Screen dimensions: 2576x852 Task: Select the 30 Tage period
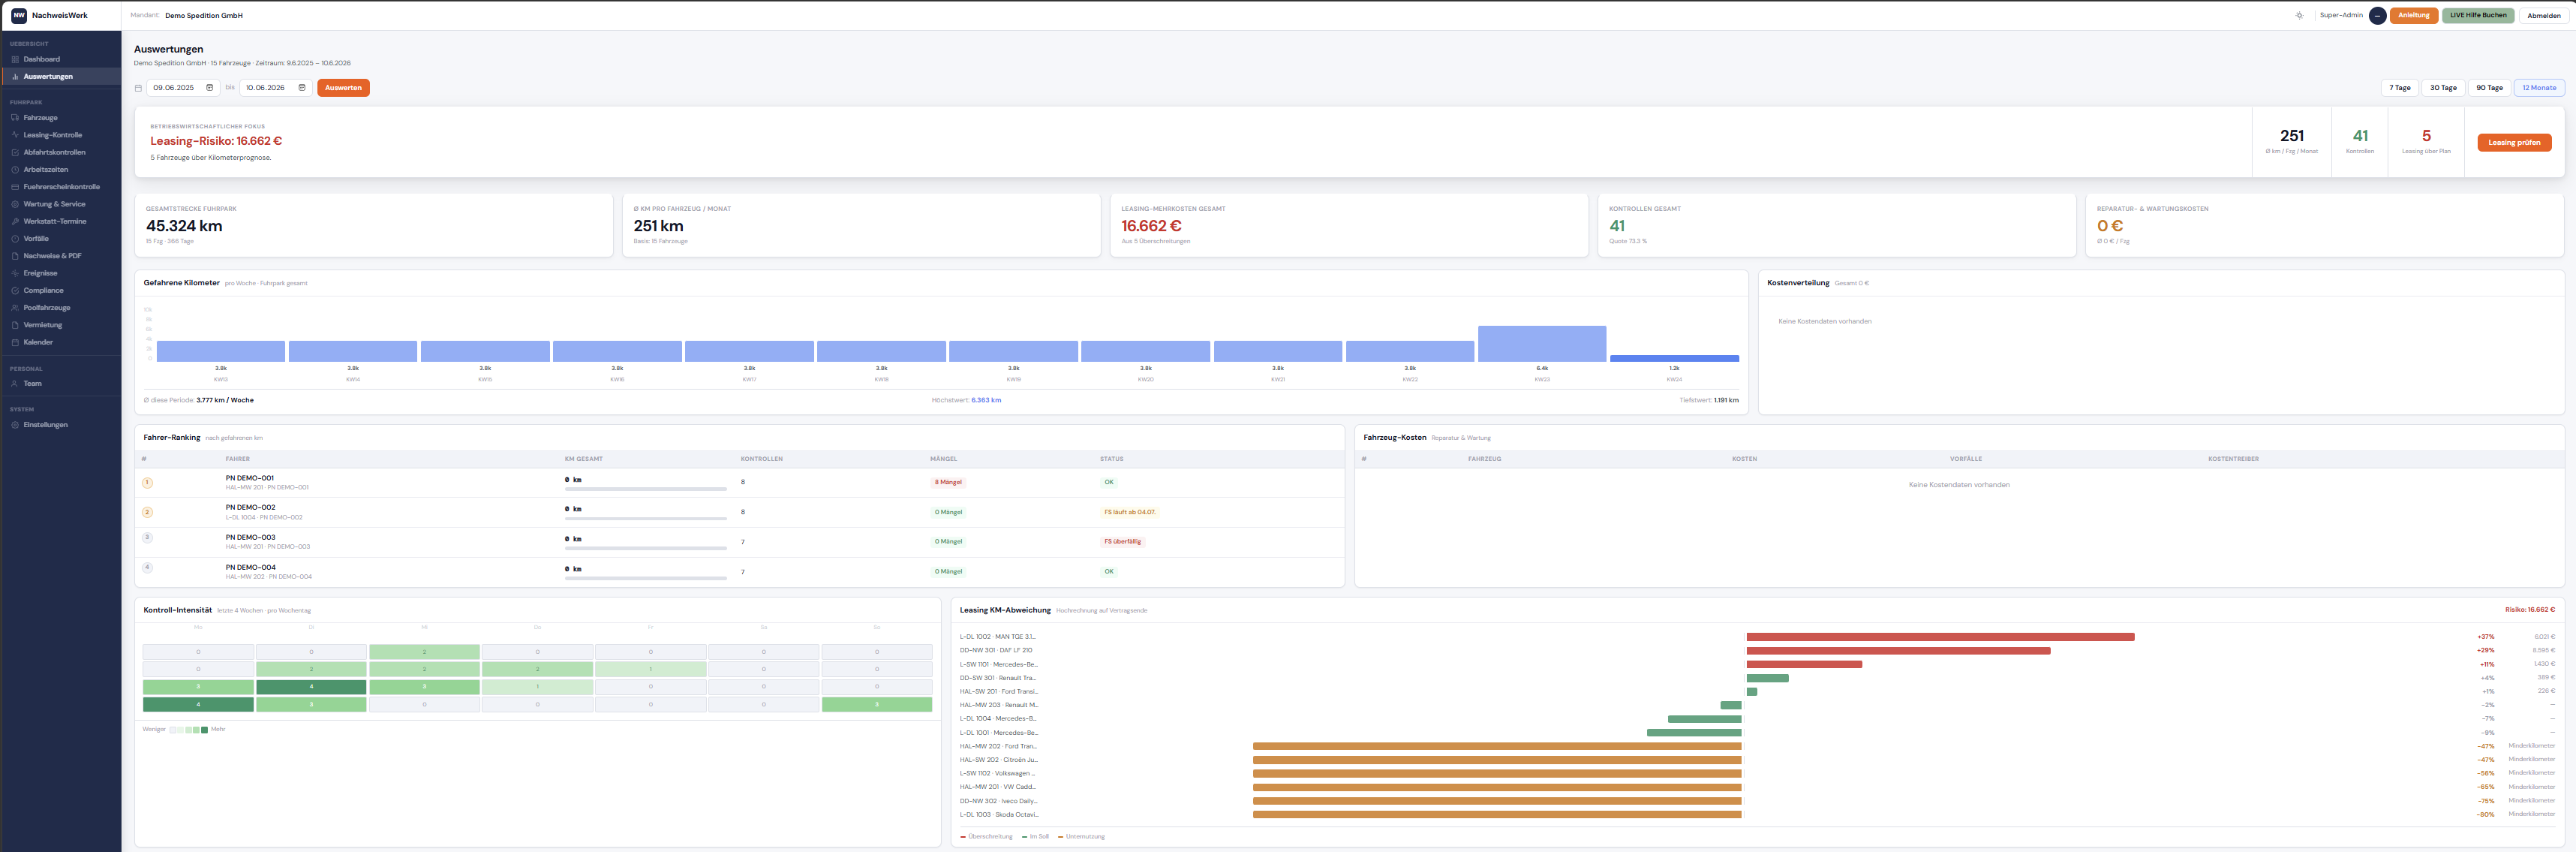(x=2443, y=88)
